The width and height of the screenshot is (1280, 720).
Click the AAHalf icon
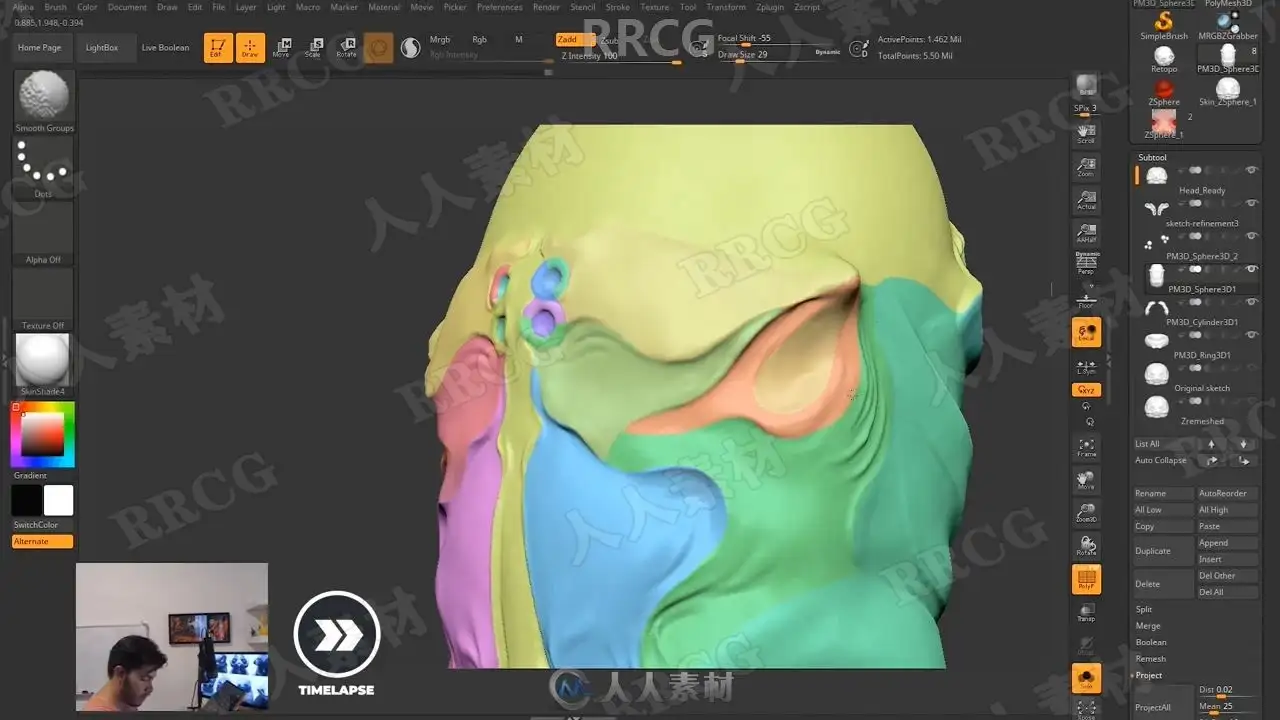[x=1086, y=232]
